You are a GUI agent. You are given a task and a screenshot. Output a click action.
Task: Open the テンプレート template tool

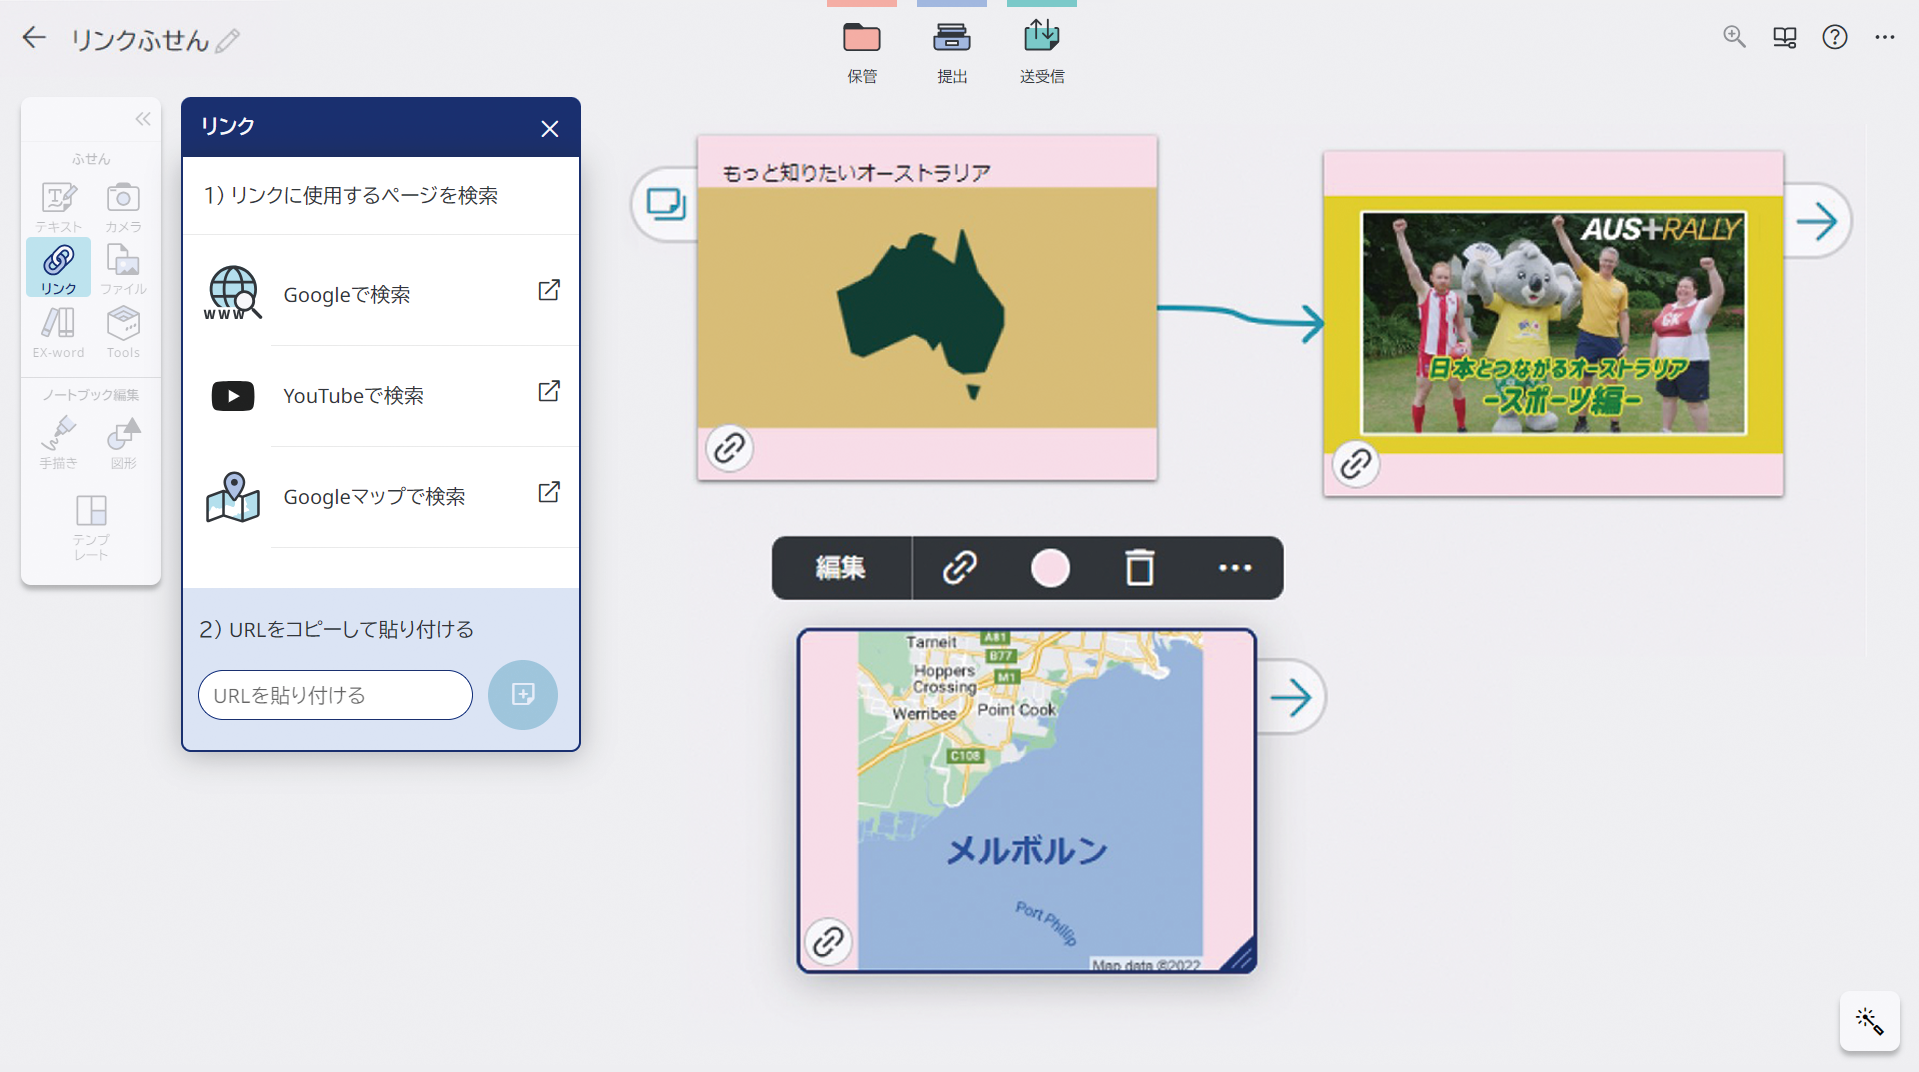point(91,525)
